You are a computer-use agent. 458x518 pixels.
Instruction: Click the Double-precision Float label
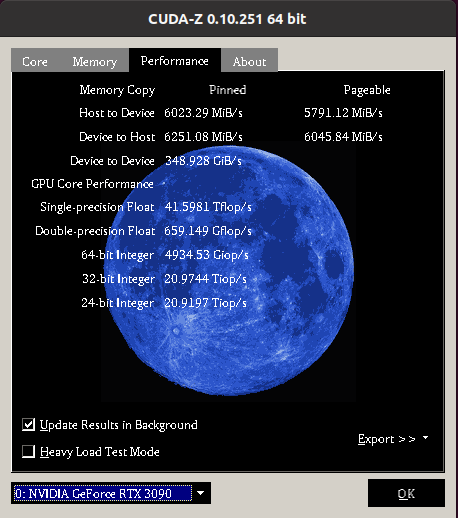[95, 231]
